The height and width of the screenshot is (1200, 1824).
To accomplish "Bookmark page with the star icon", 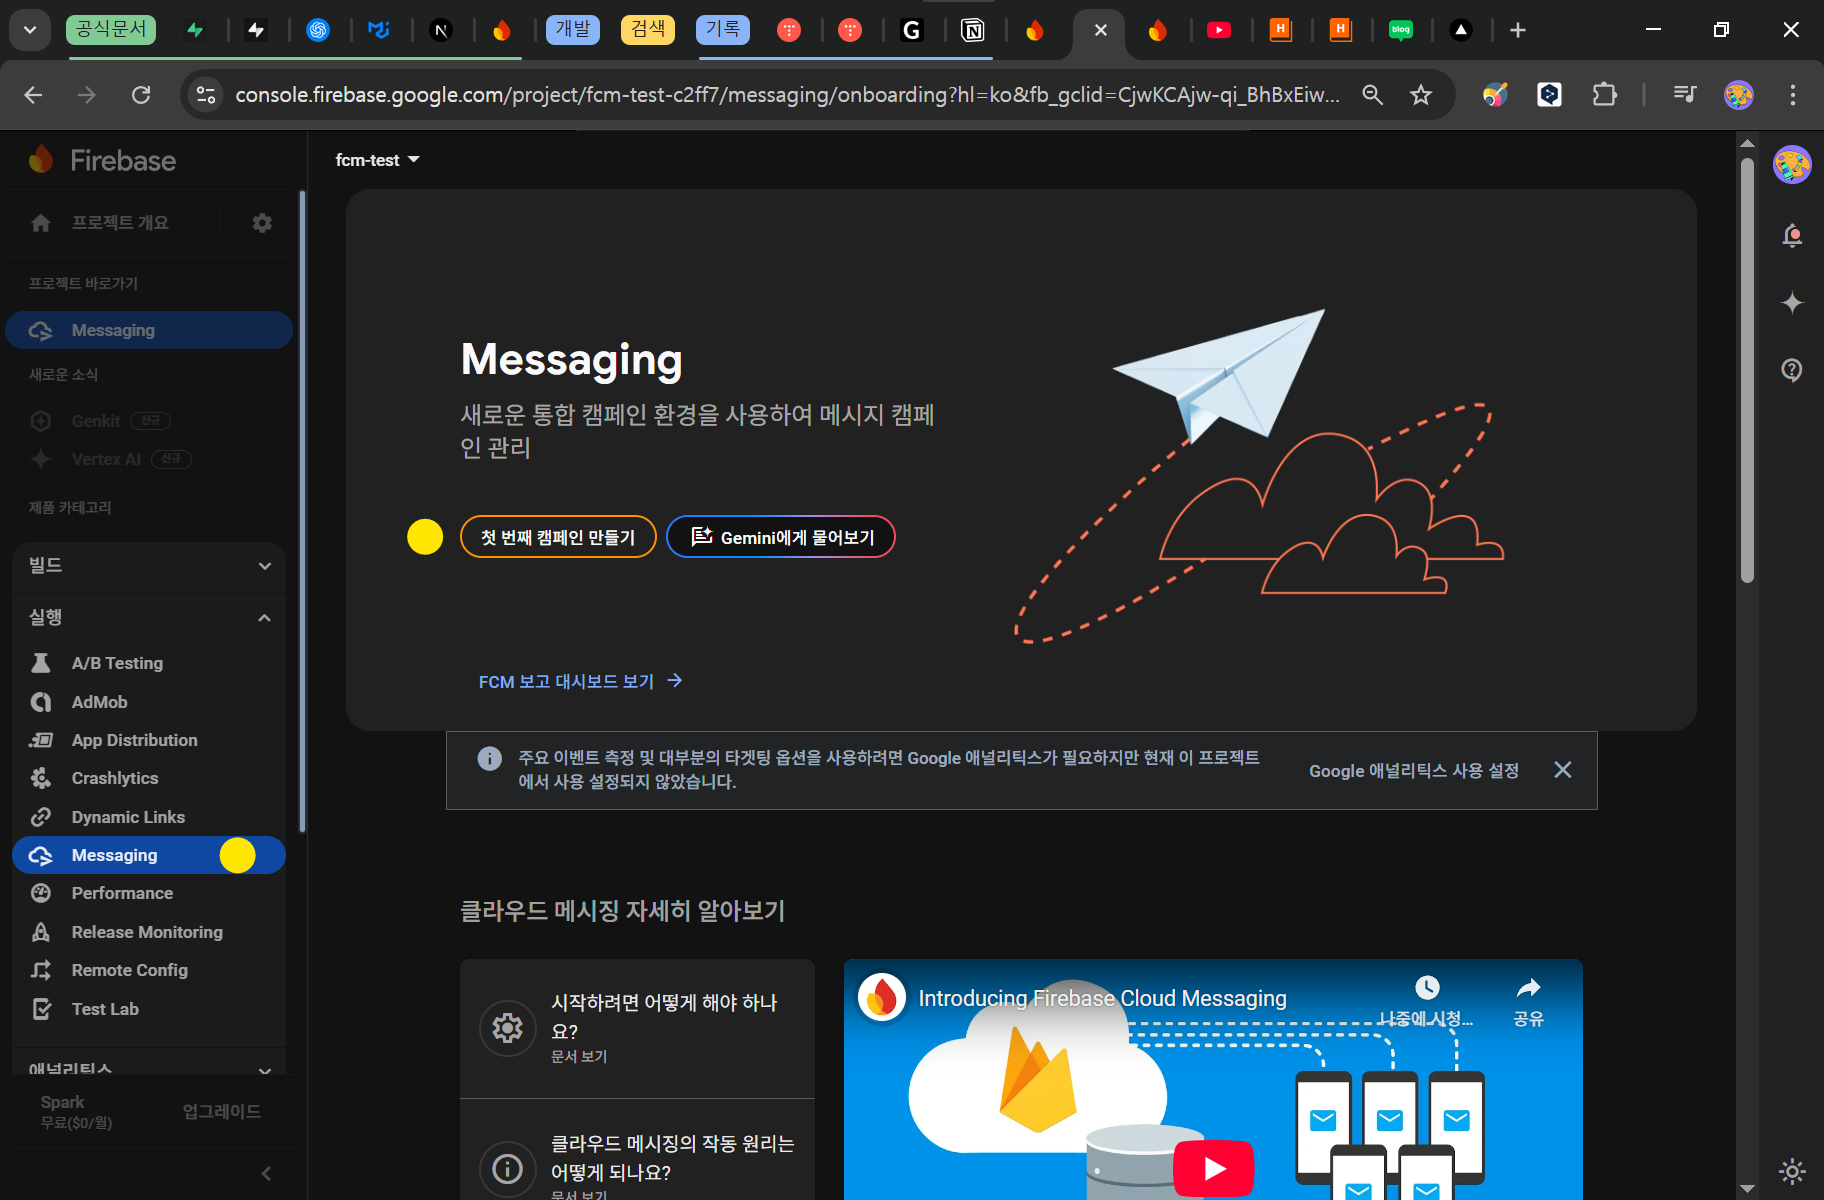I will coord(1421,95).
